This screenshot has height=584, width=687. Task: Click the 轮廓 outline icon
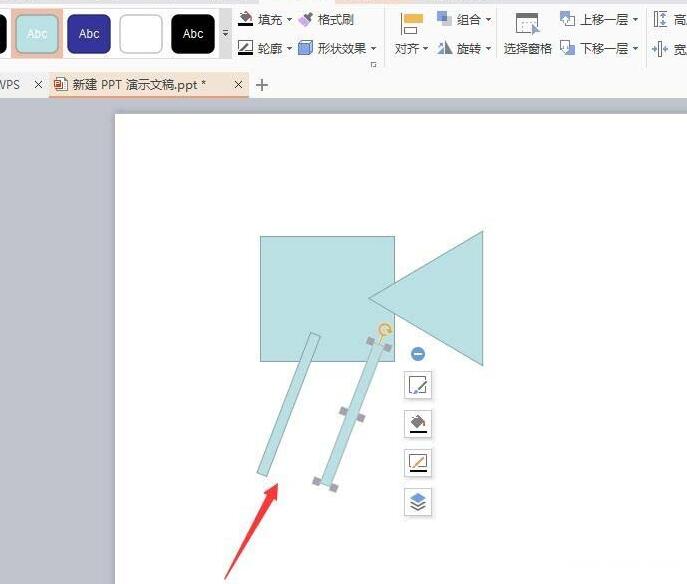click(245, 48)
